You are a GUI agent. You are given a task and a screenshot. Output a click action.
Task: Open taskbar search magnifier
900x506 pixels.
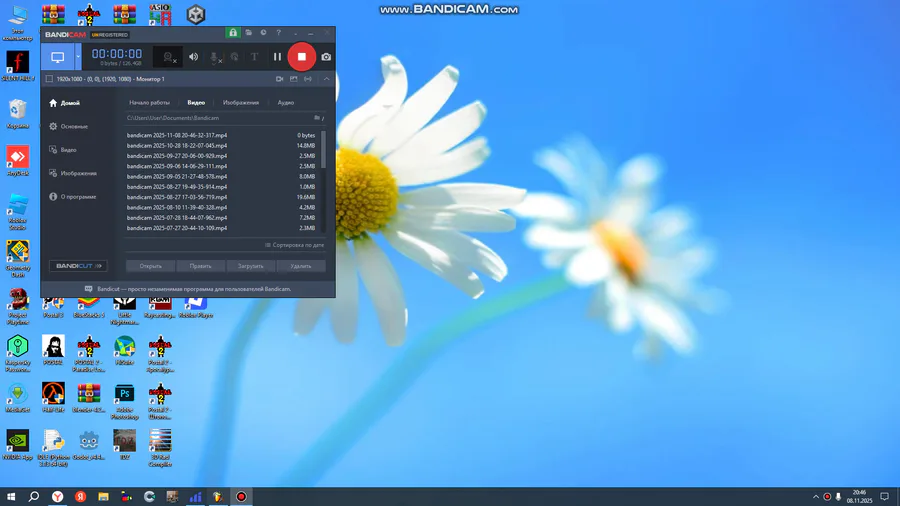point(34,497)
